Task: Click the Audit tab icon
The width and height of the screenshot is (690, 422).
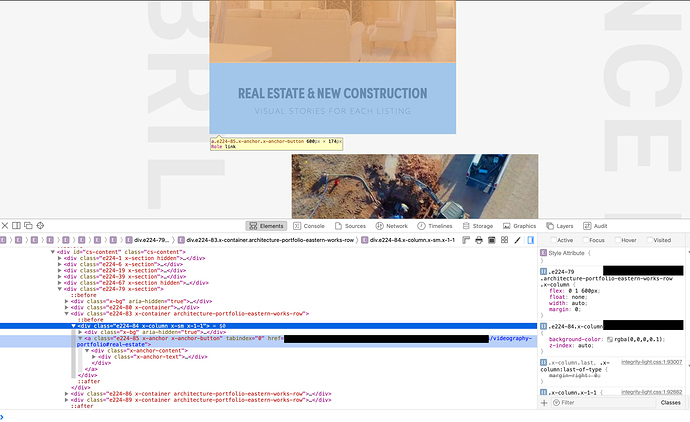Action: (x=587, y=226)
